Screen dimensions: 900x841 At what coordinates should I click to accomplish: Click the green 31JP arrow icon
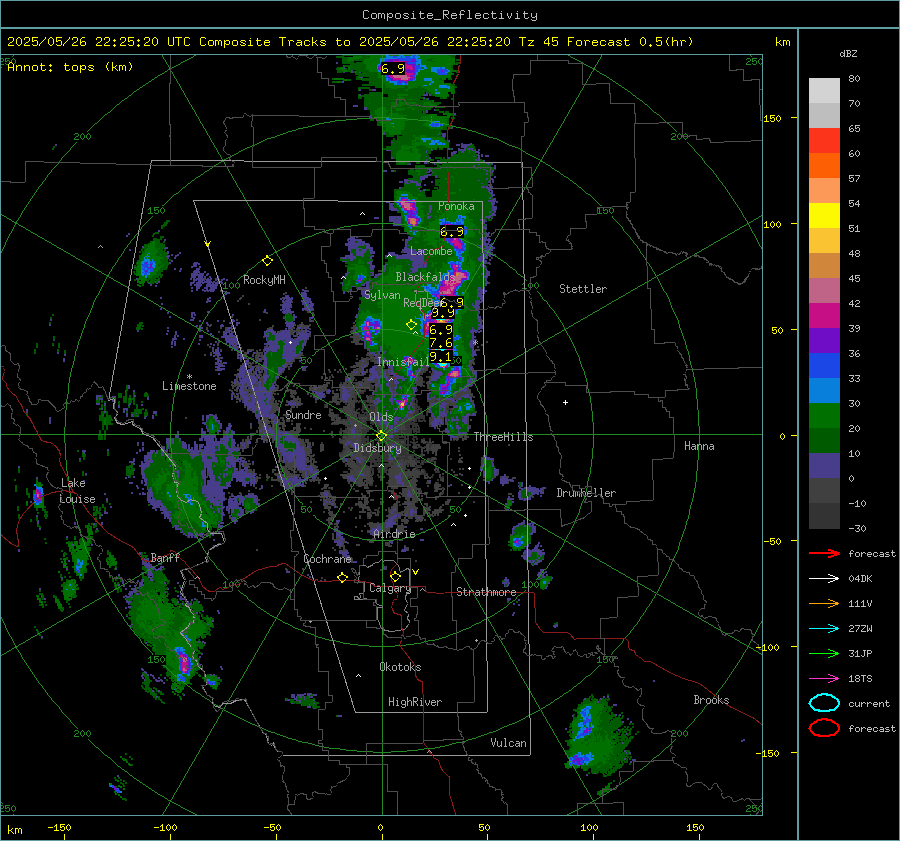(x=824, y=653)
